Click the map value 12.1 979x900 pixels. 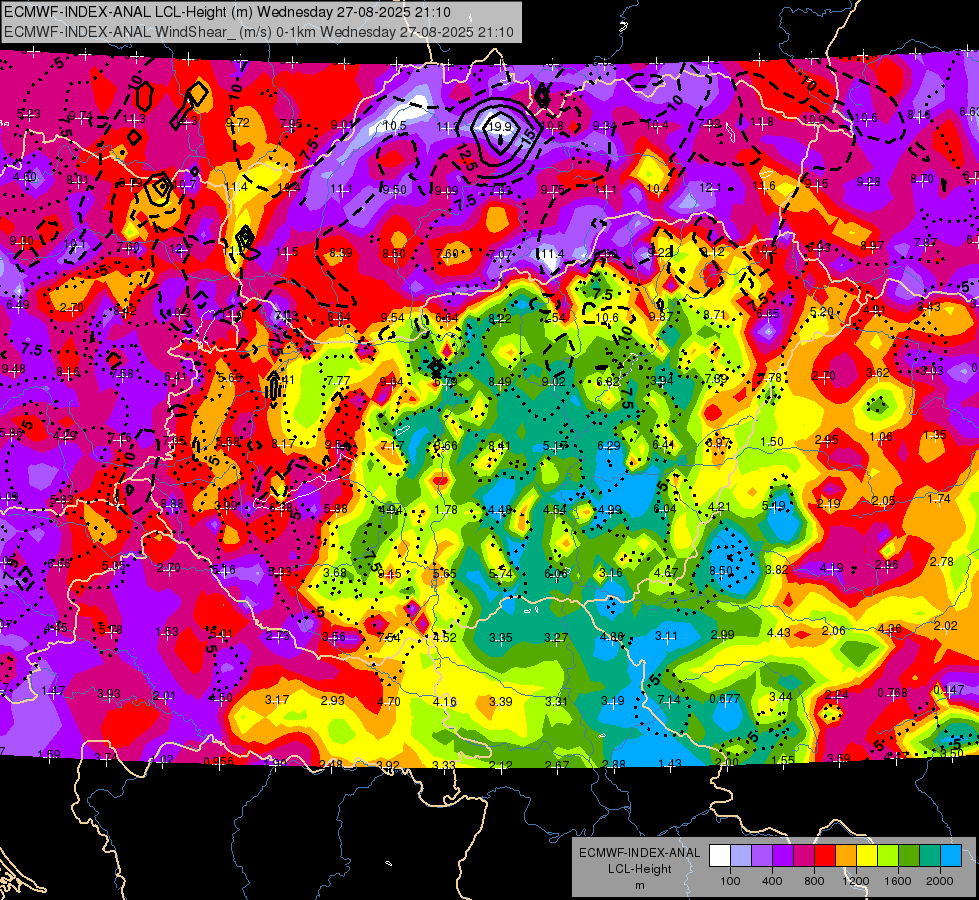coord(710,187)
